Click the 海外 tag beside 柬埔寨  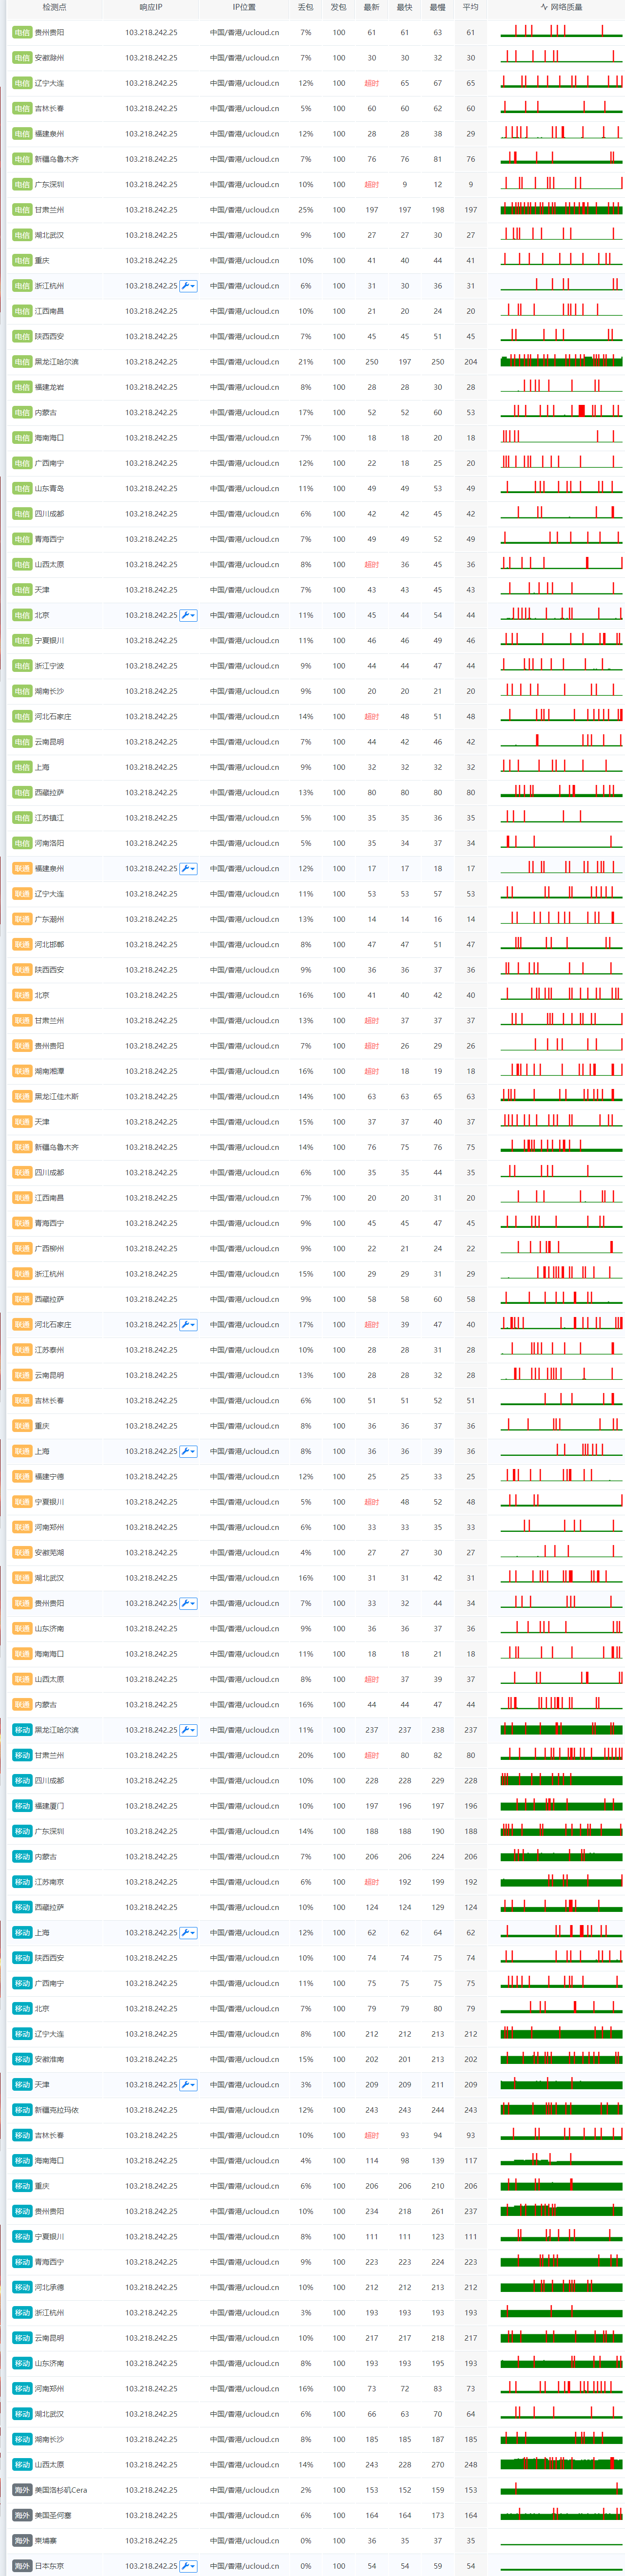point(22,2540)
